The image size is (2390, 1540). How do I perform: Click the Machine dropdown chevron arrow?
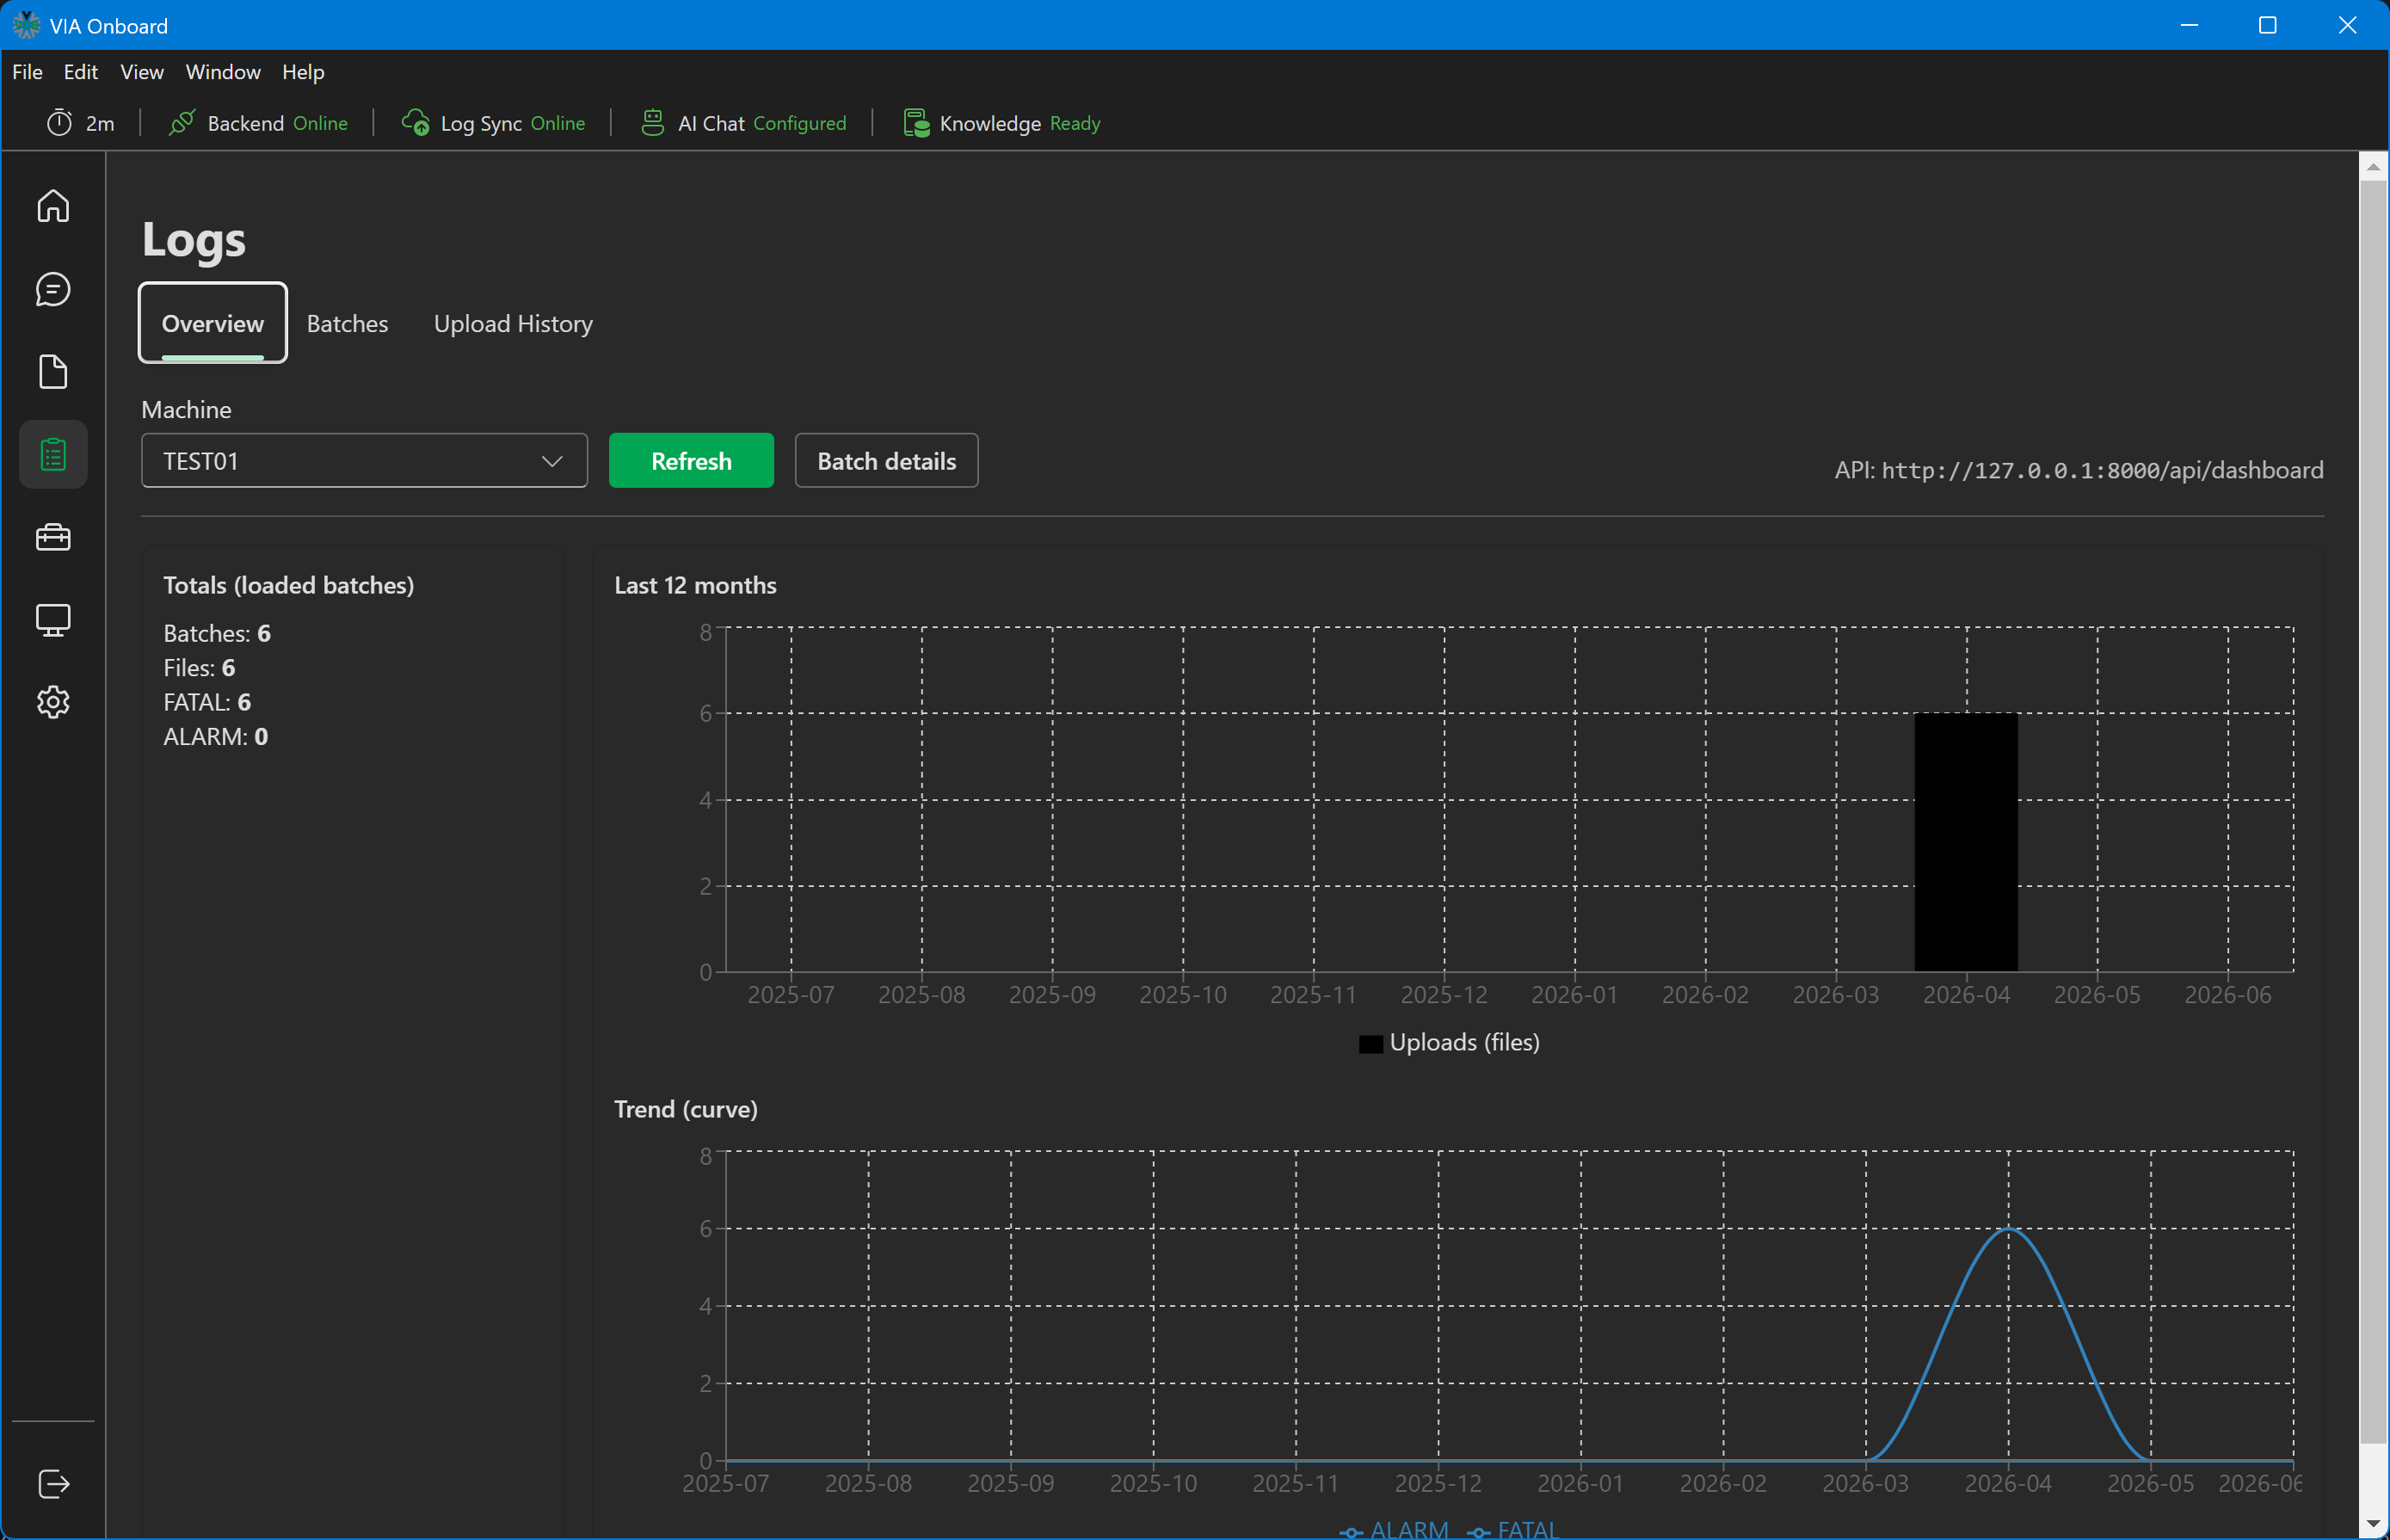coord(552,461)
